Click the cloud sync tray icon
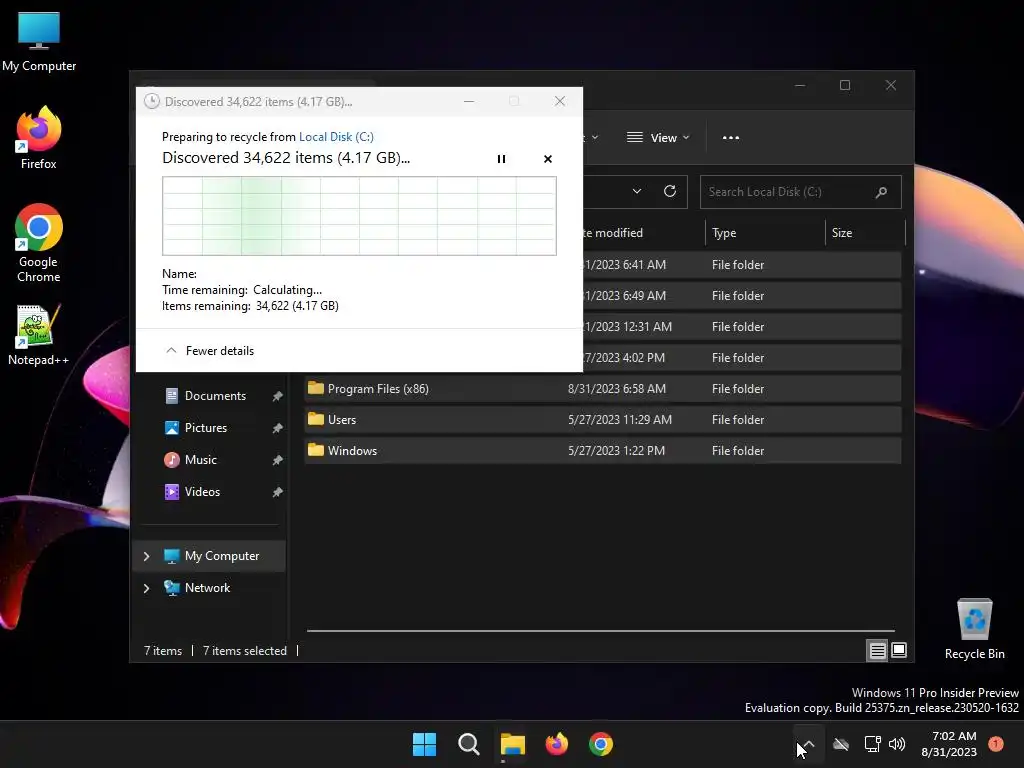The width and height of the screenshot is (1024, 768). [841, 744]
